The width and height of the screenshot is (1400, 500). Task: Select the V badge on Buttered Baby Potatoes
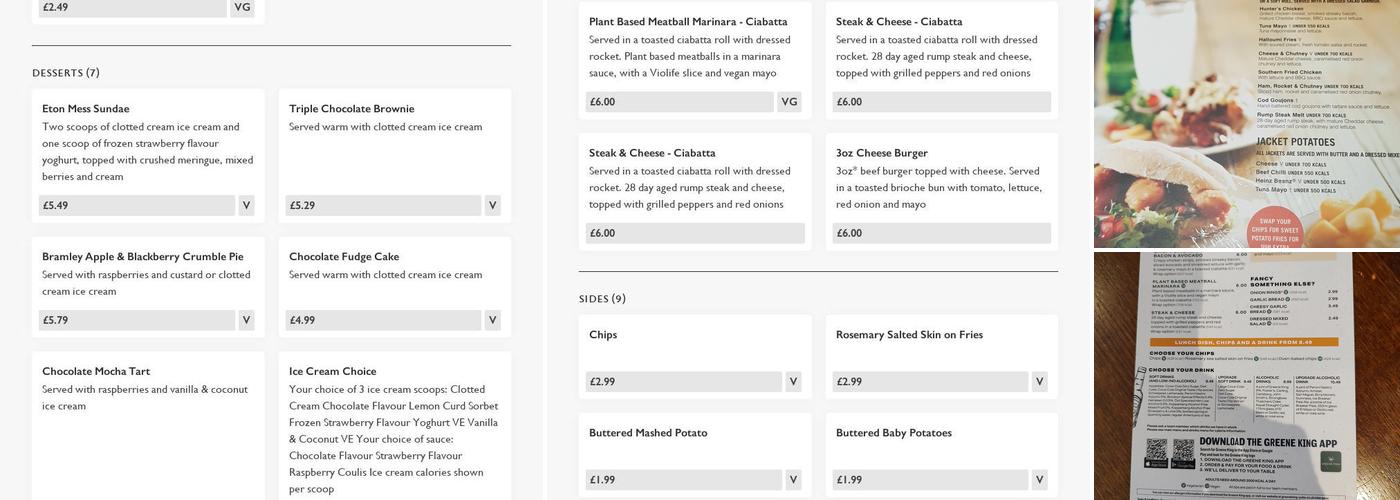click(1040, 480)
